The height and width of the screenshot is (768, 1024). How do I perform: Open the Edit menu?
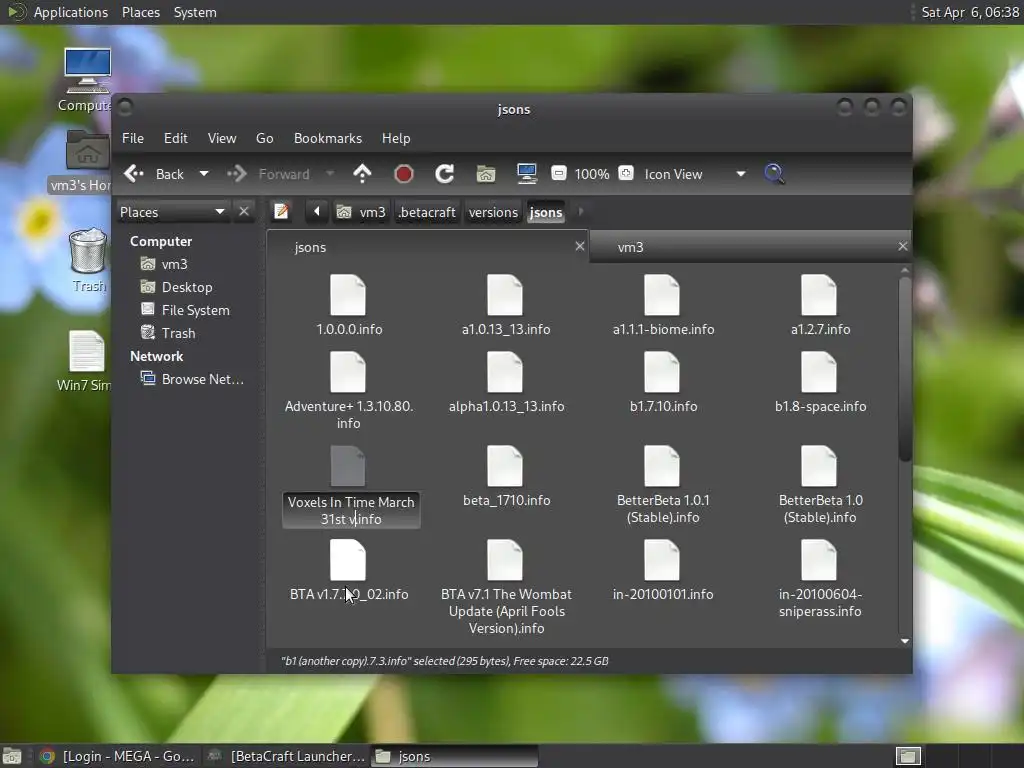coord(176,138)
